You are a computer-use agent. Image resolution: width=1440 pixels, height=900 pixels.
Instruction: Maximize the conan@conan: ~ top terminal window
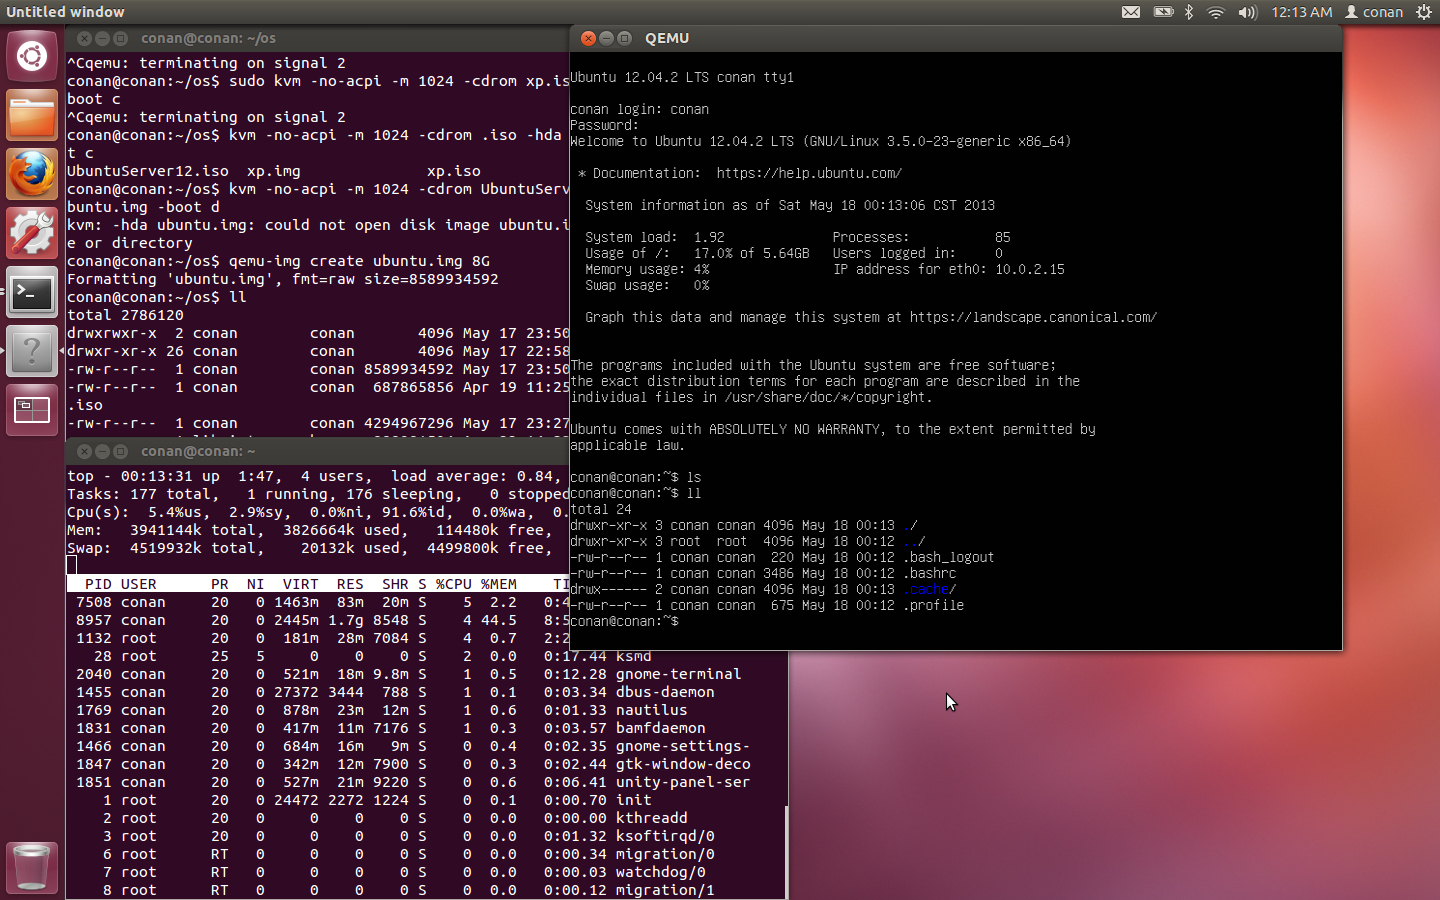tap(120, 451)
